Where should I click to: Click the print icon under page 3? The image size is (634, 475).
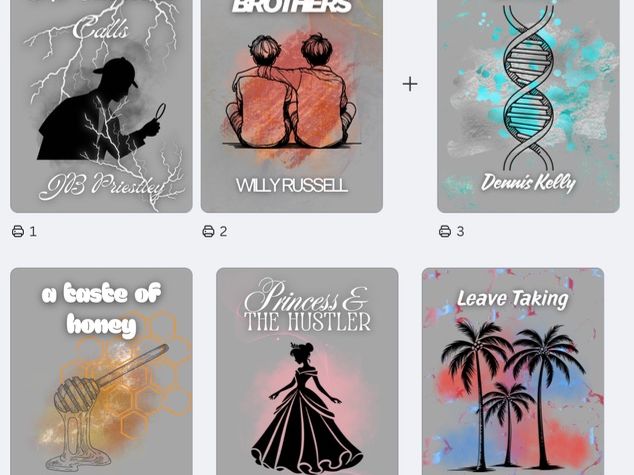coord(445,231)
